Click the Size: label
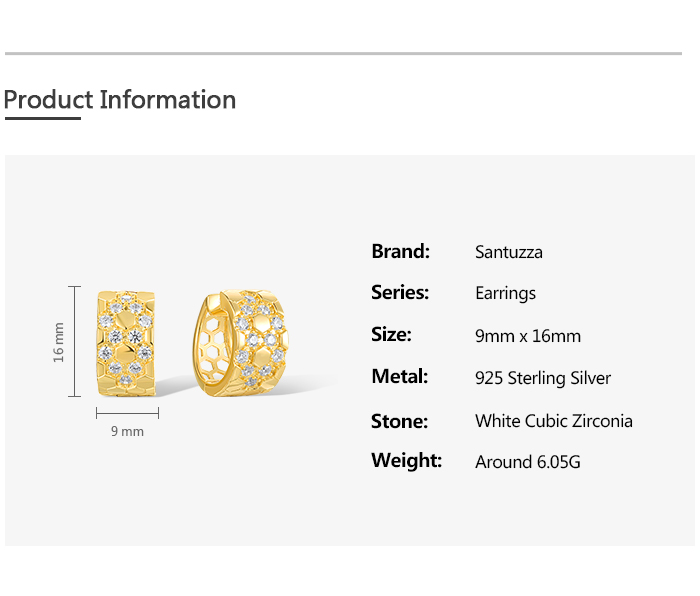This screenshot has width=700, height=596. click(x=391, y=335)
